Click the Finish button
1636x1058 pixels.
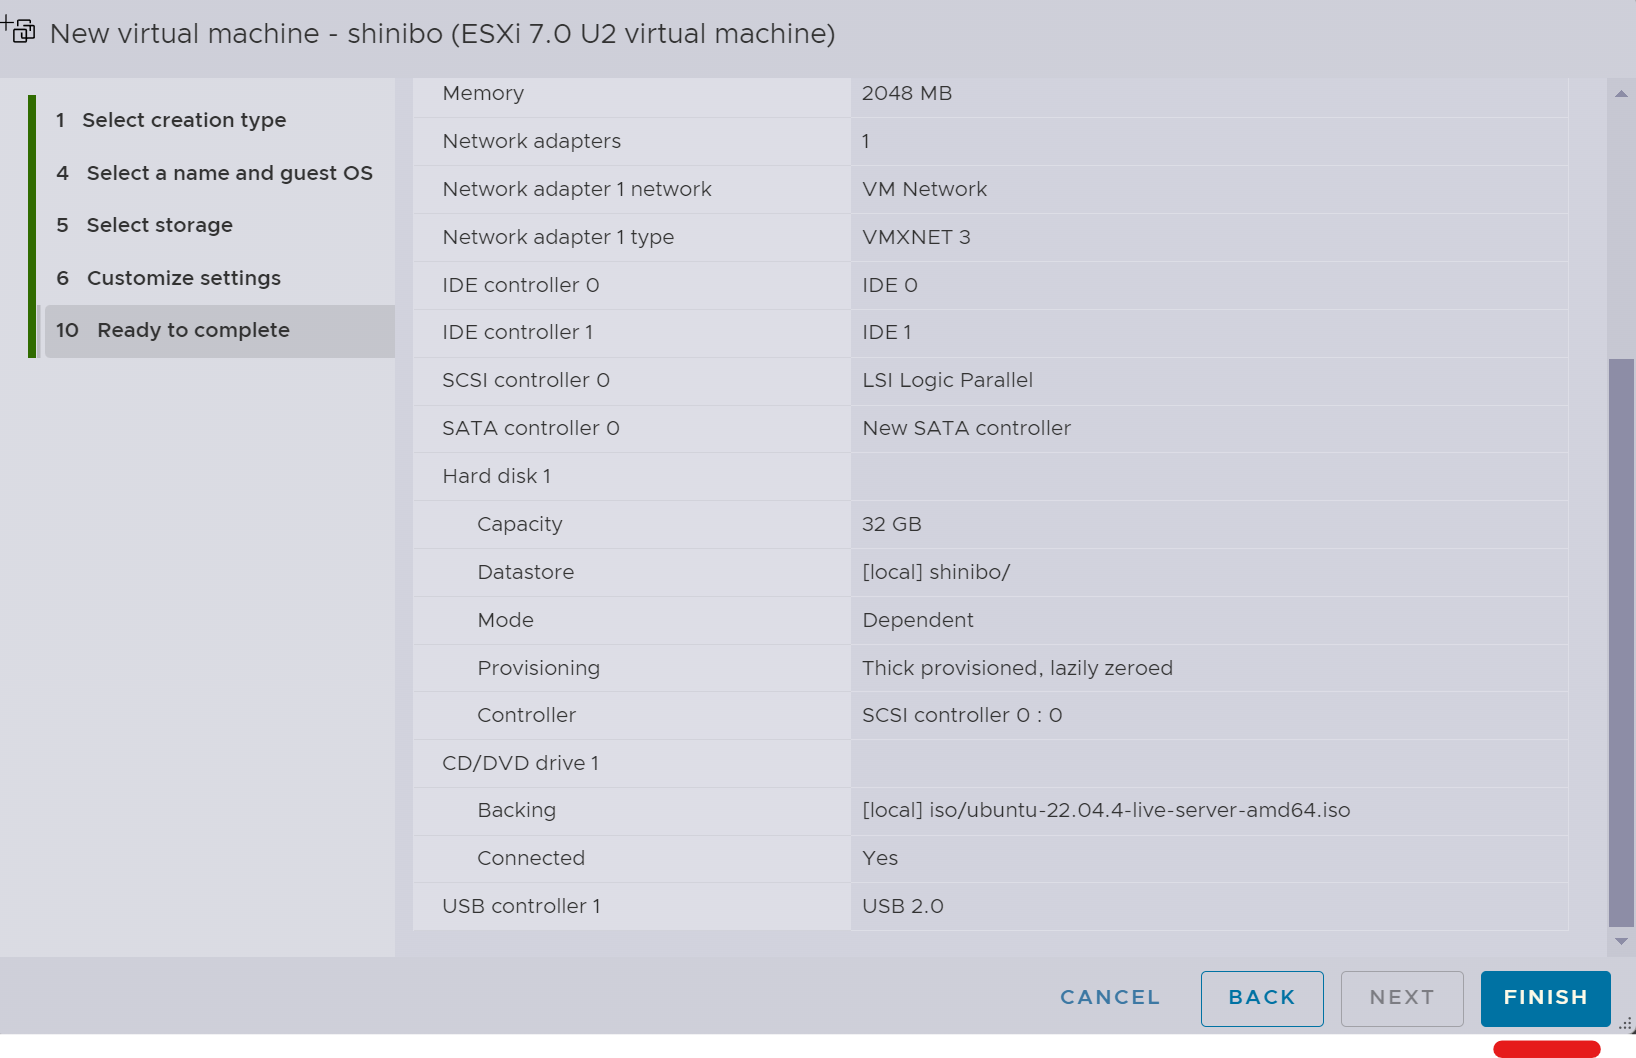[x=1545, y=998]
